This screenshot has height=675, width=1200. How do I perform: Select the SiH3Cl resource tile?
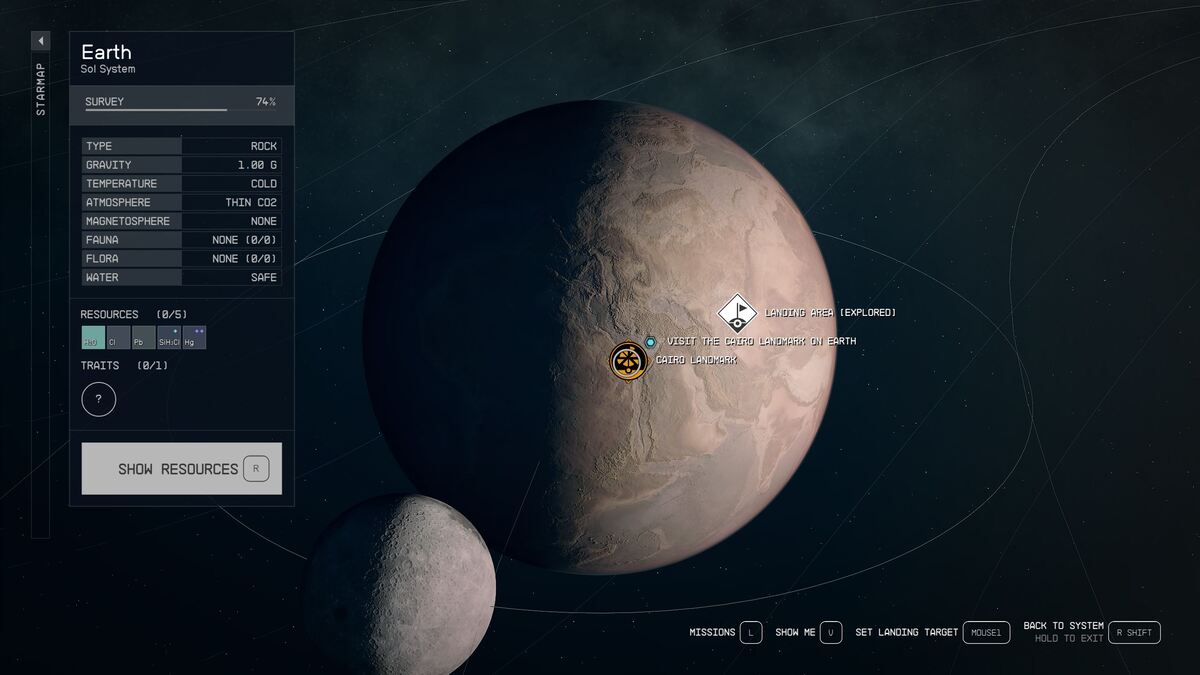pos(169,338)
